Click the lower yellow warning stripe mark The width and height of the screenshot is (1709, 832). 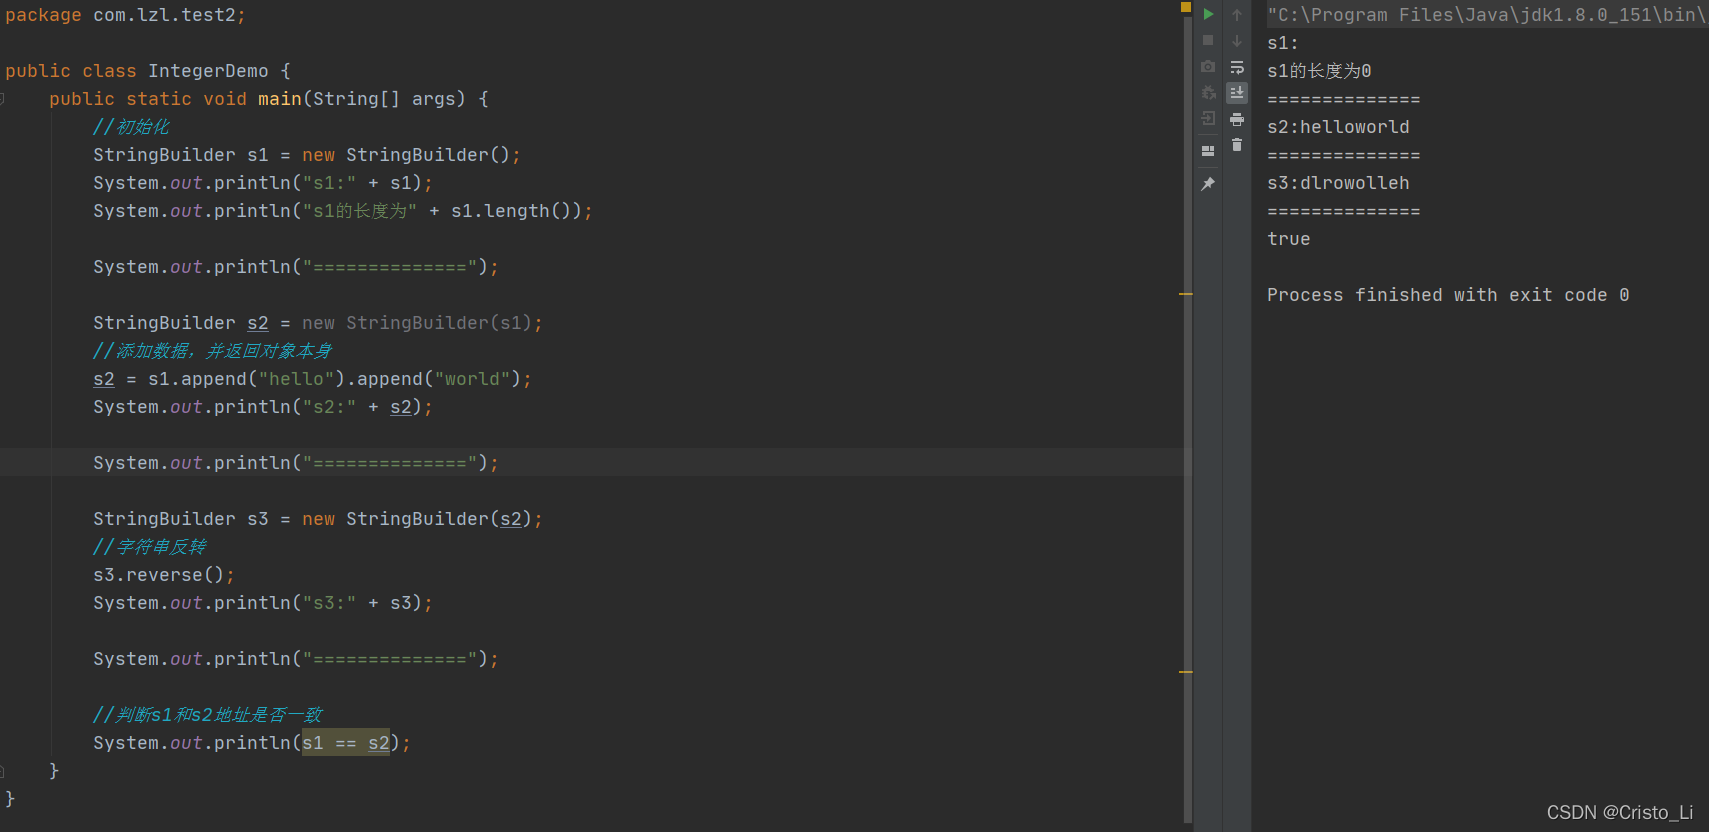click(1186, 672)
